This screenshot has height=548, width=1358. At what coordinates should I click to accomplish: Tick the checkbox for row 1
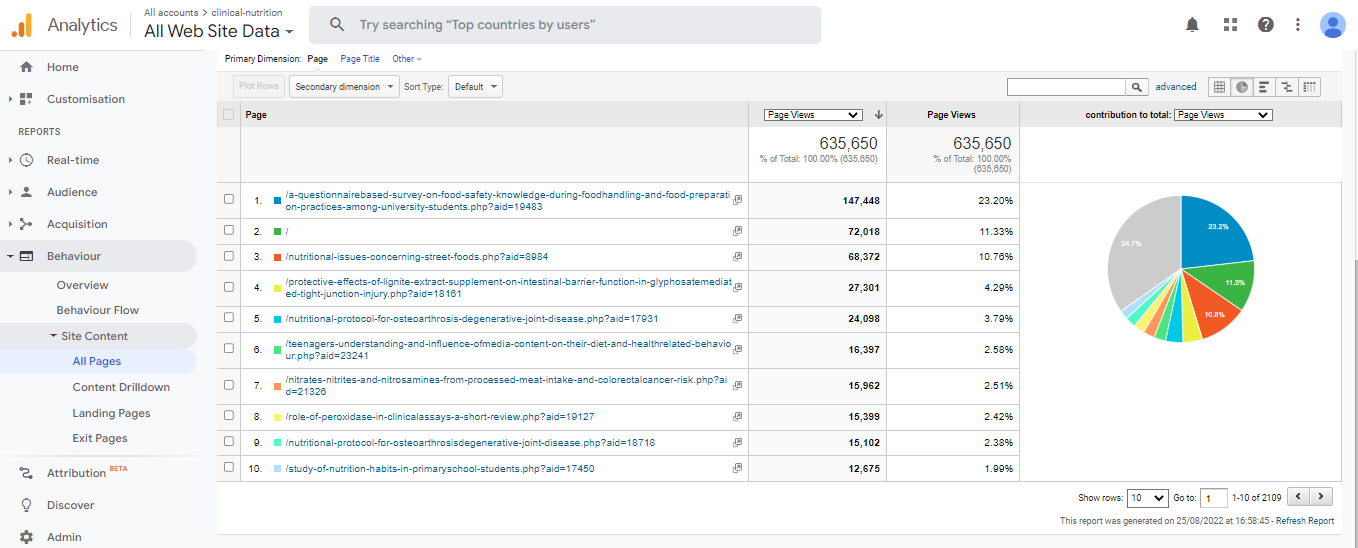tap(229, 200)
